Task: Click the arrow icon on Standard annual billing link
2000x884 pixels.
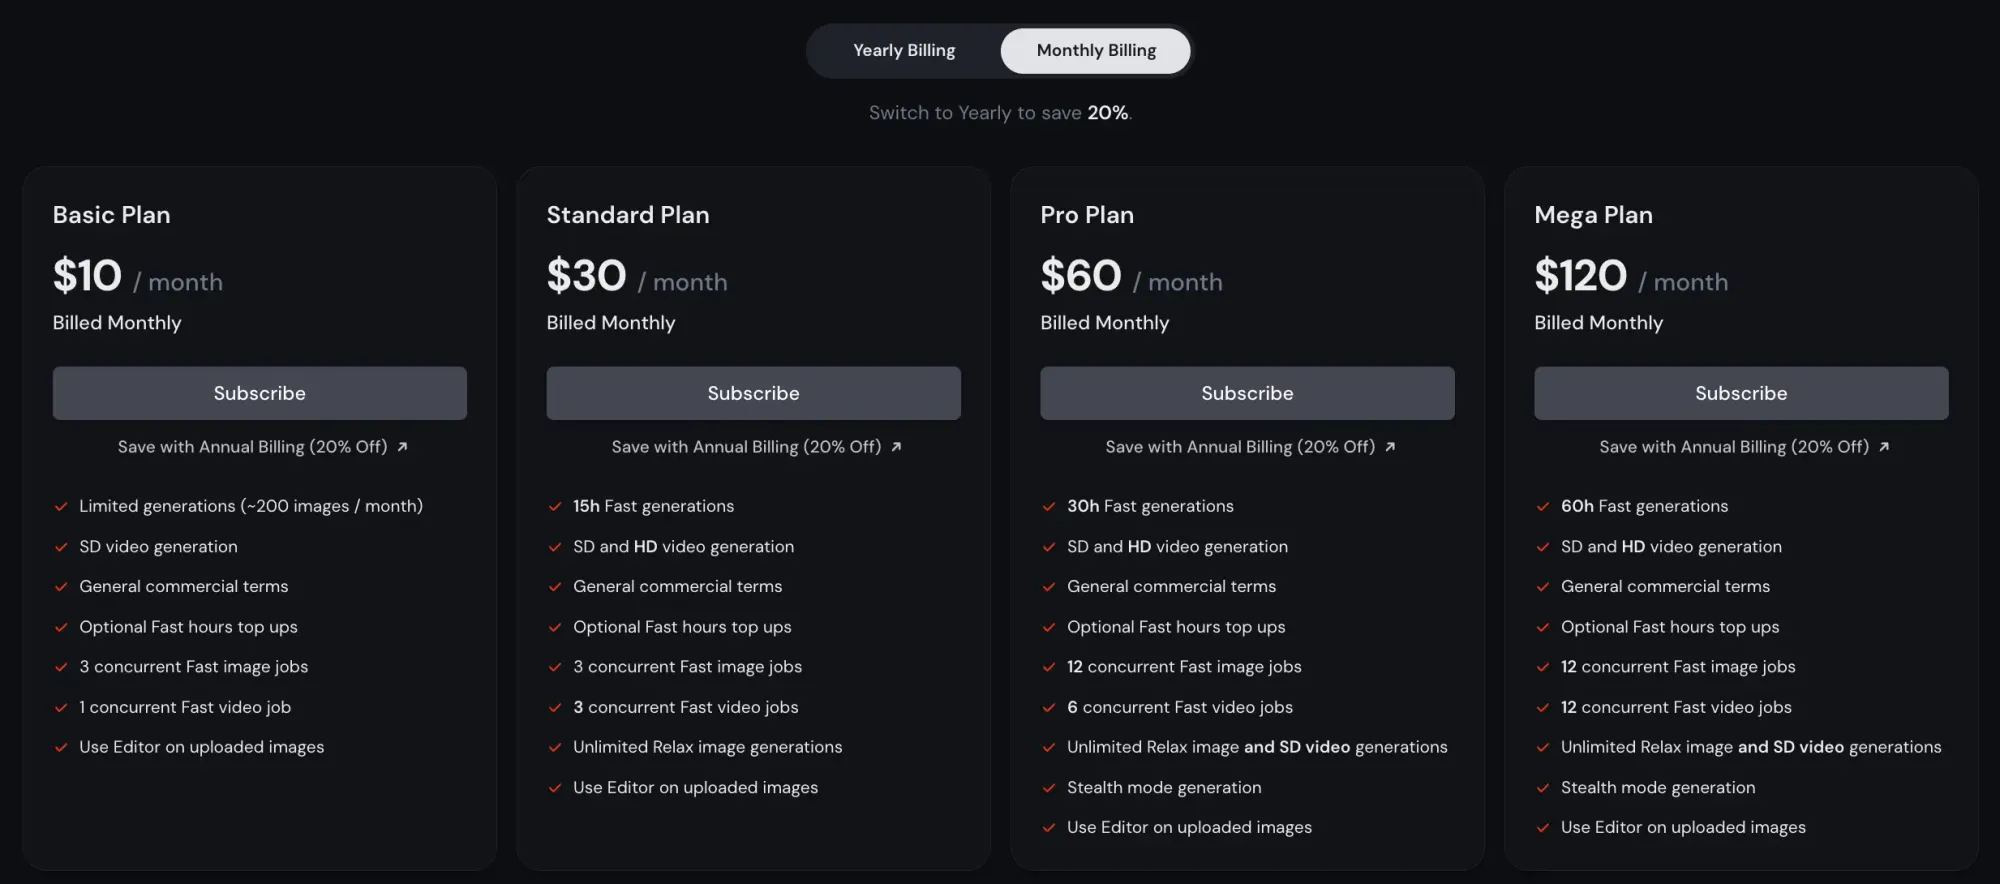Action: coord(896,447)
